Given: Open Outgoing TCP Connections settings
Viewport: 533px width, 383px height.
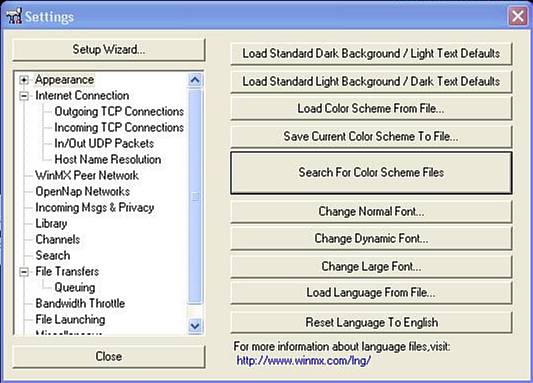Looking at the screenshot, I should click(x=119, y=111).
